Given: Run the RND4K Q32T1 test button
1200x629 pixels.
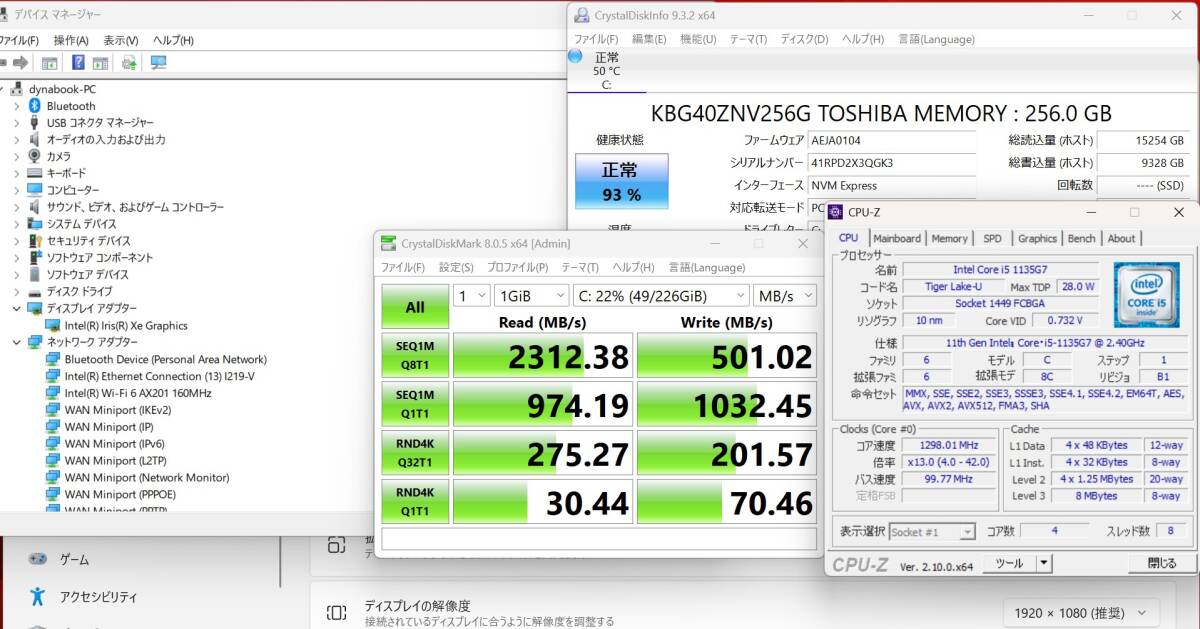Looking at the screenshot, I should (415, 453).
